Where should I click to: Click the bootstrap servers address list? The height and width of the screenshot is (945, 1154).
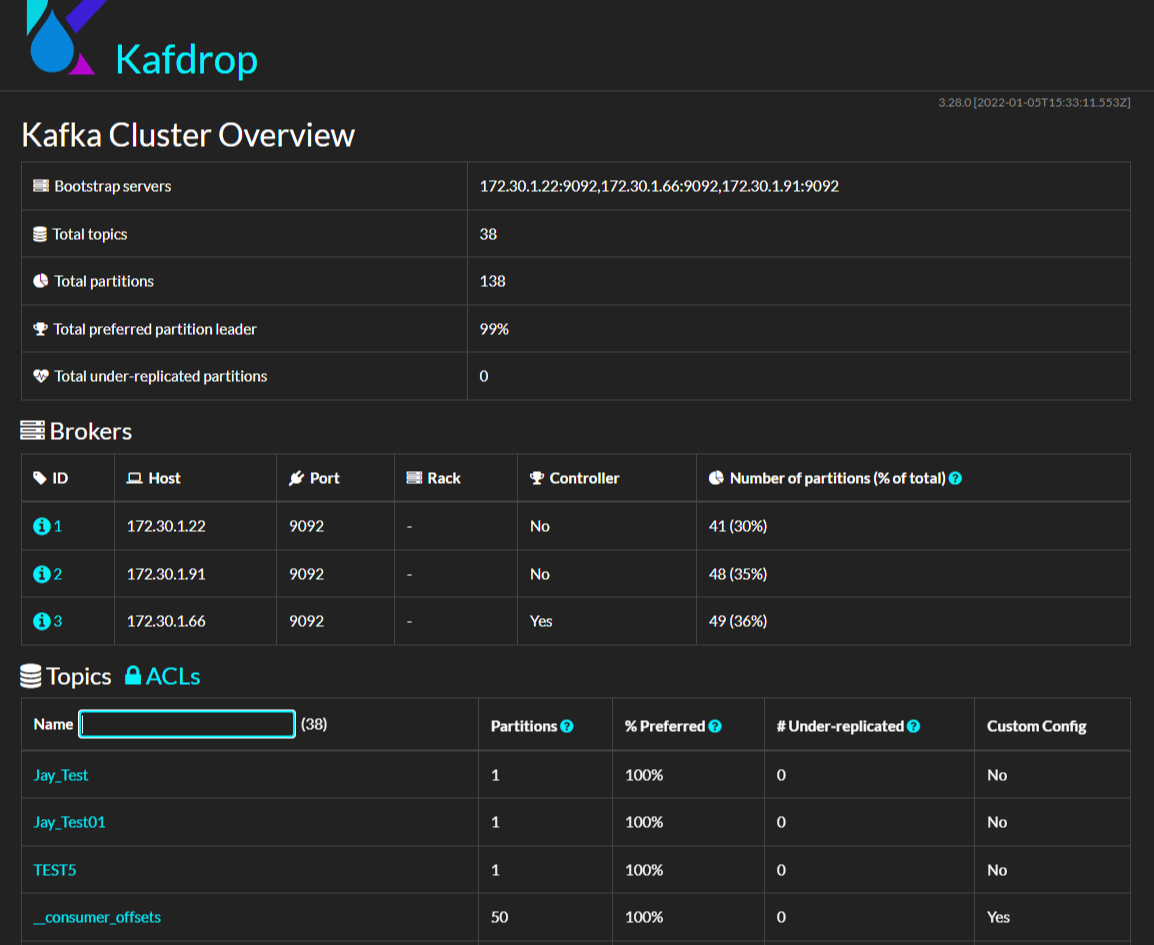(659, 186)
